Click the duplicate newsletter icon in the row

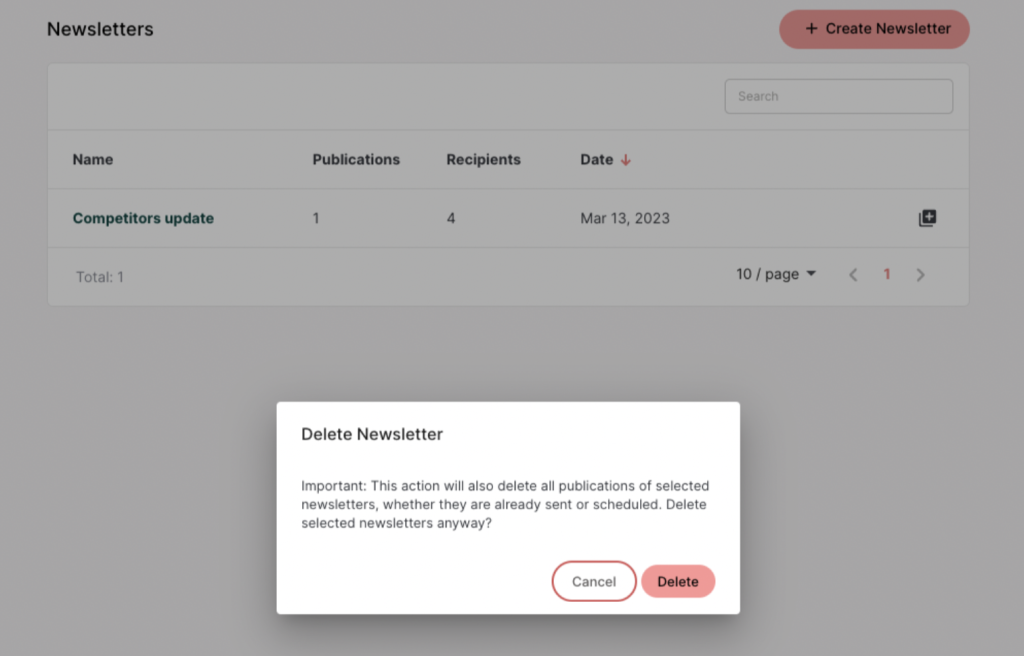coord(927,218)
